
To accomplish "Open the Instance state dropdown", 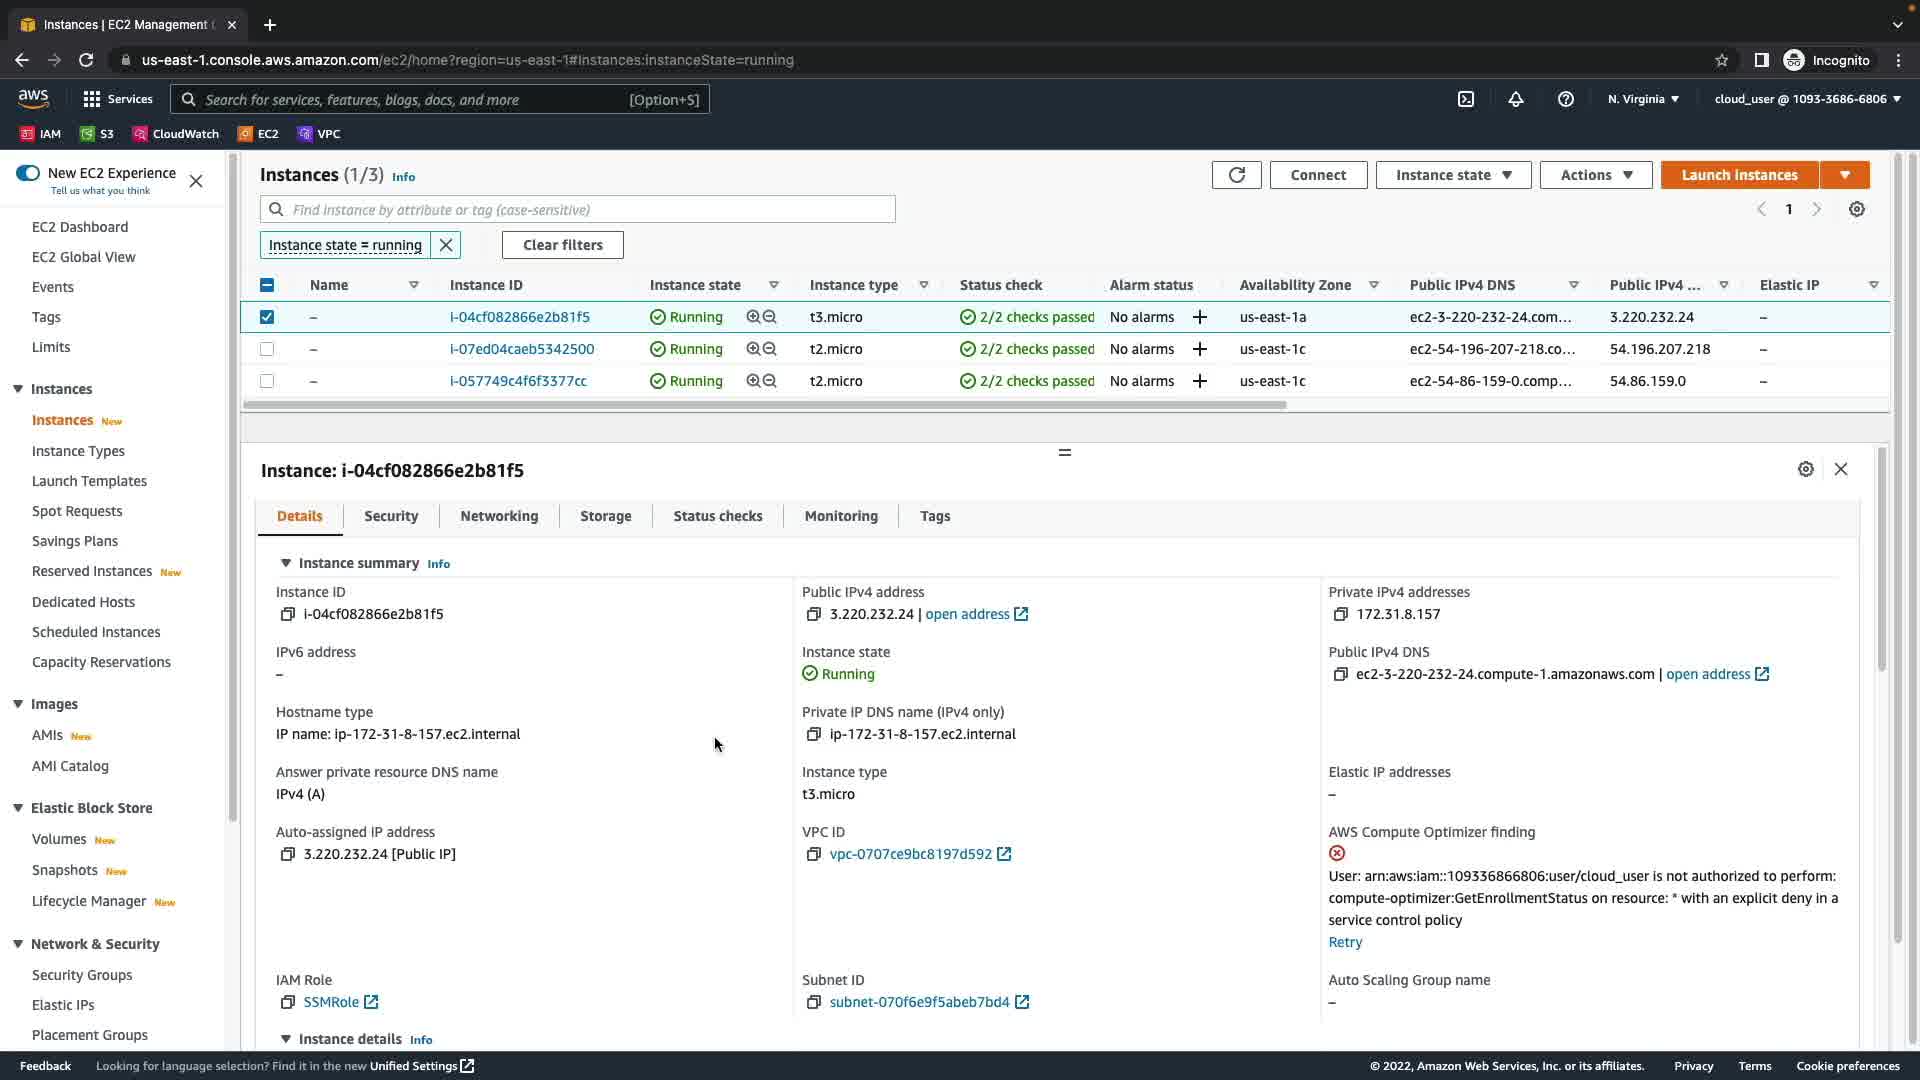I will point(1453,175).
